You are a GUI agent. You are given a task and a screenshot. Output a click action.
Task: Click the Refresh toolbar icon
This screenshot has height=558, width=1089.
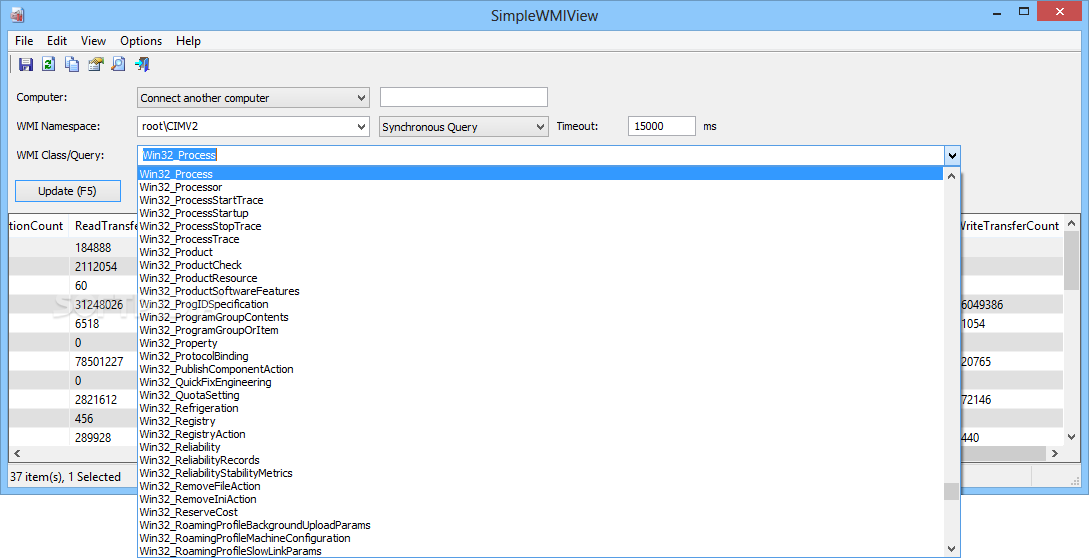49,65
